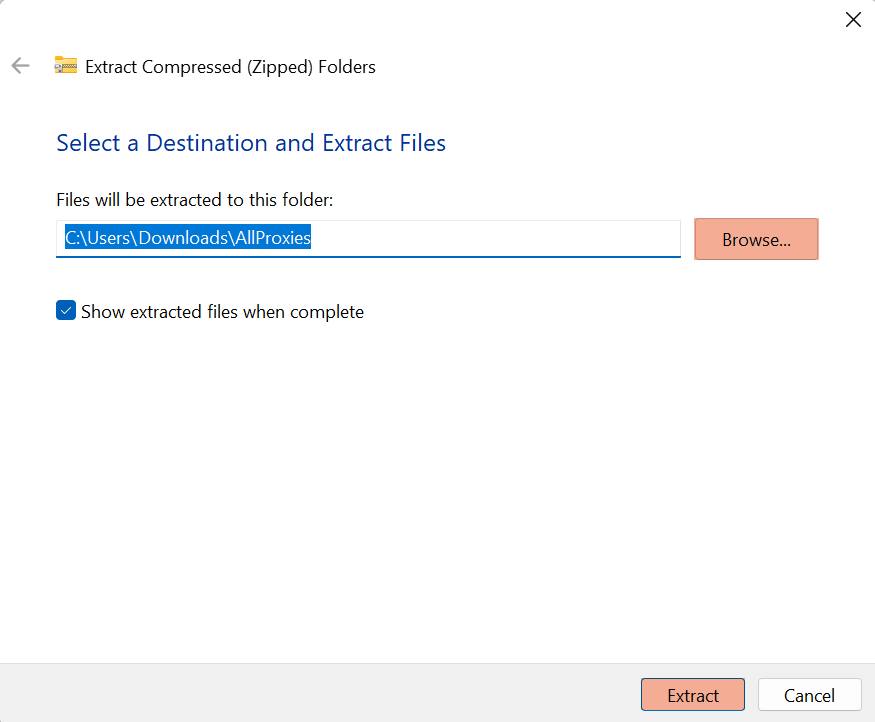Click the "Select a Destination and Extract Files" heading
This screenshot has height=722, width=875.
pos(251,143)
